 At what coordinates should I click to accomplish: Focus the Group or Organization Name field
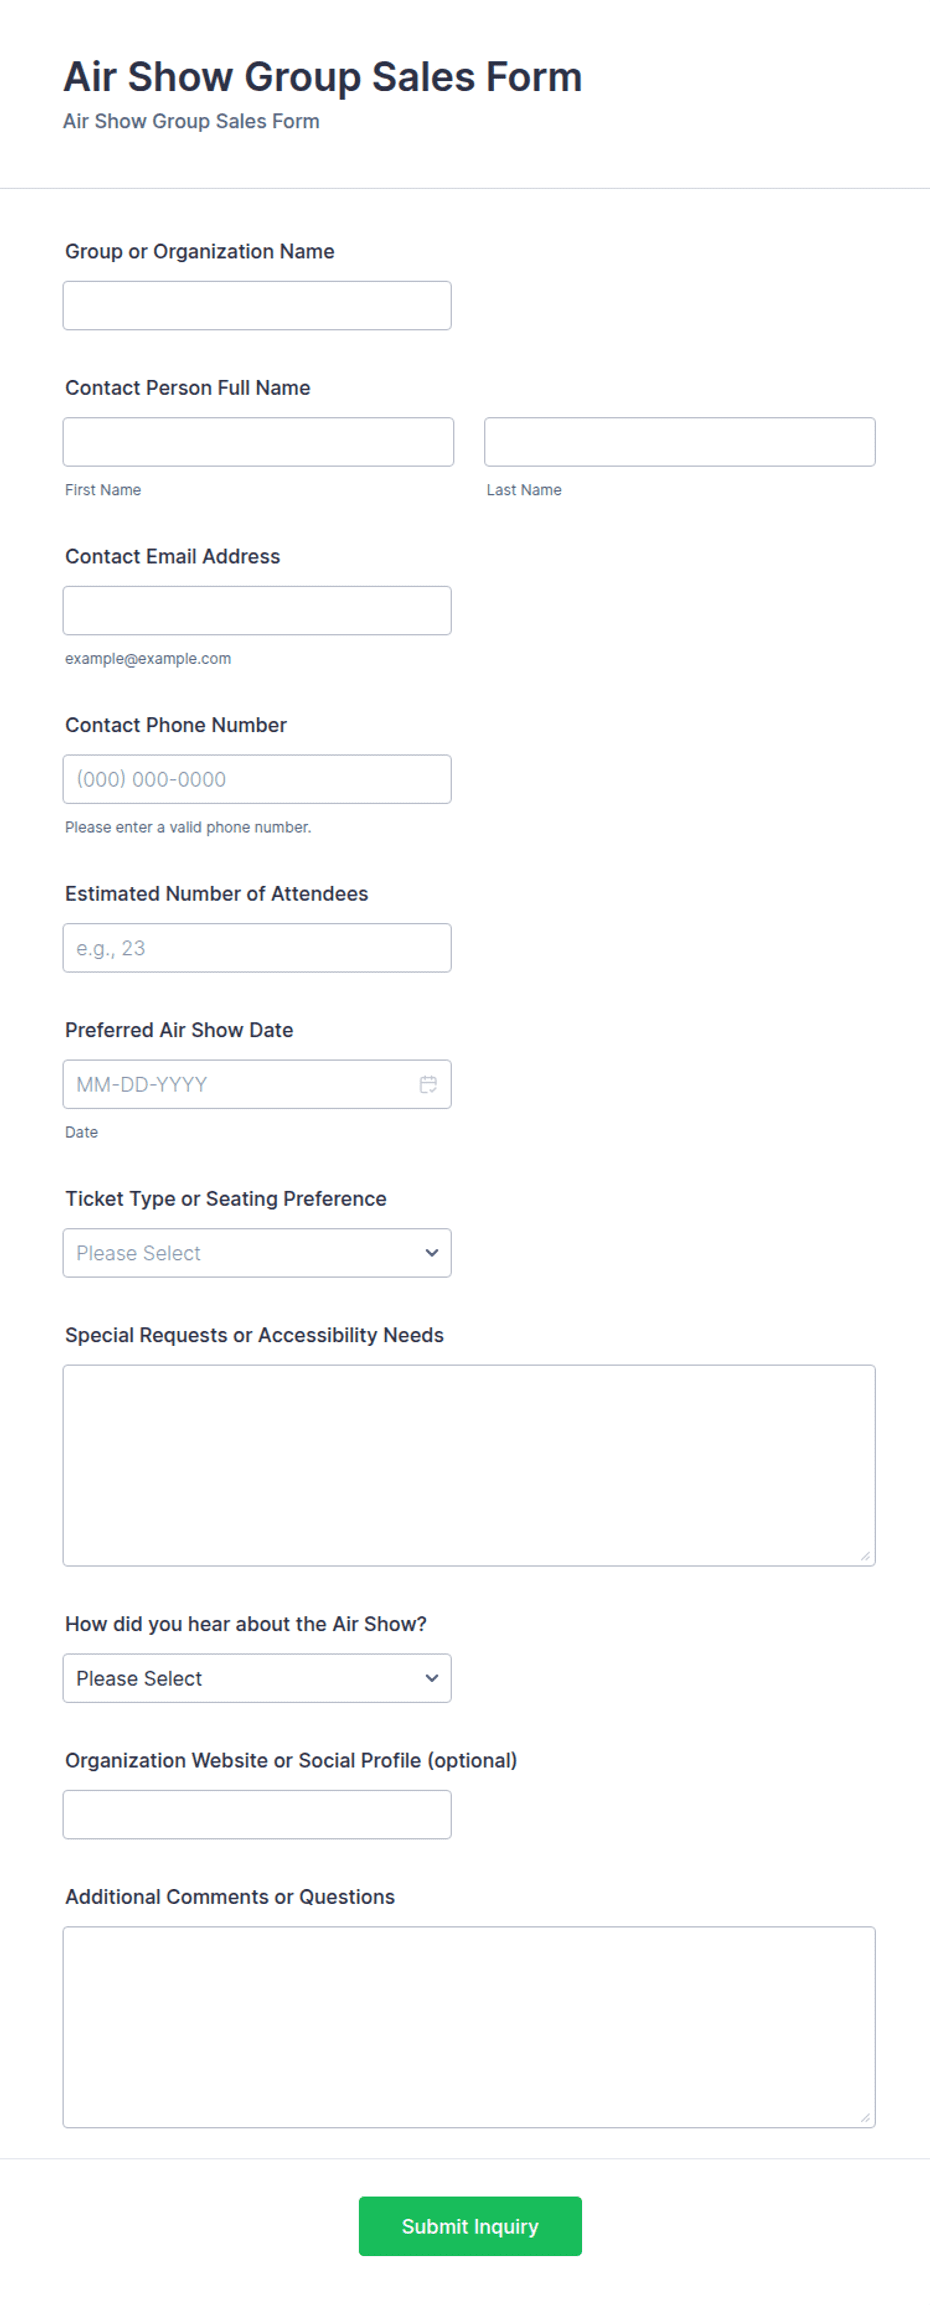257,306
